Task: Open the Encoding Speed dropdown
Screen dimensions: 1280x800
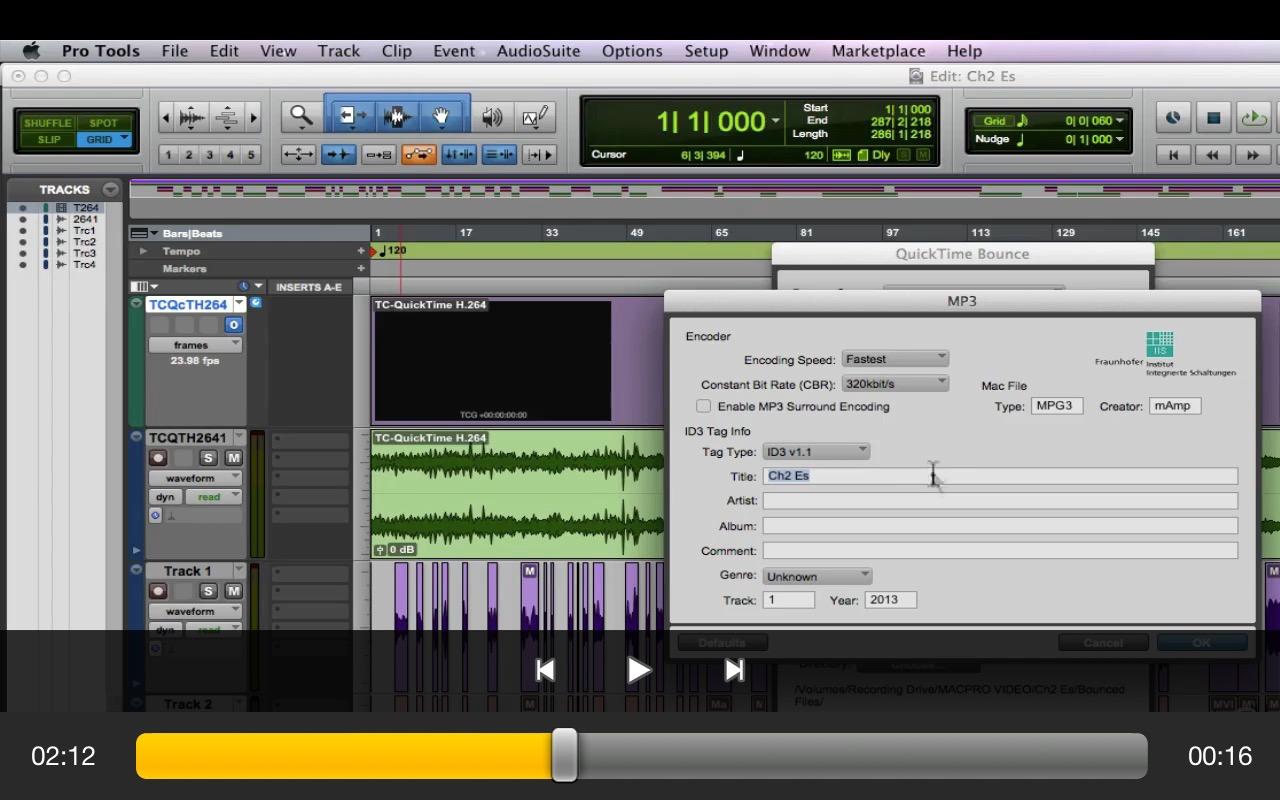Action: point(895,358)
